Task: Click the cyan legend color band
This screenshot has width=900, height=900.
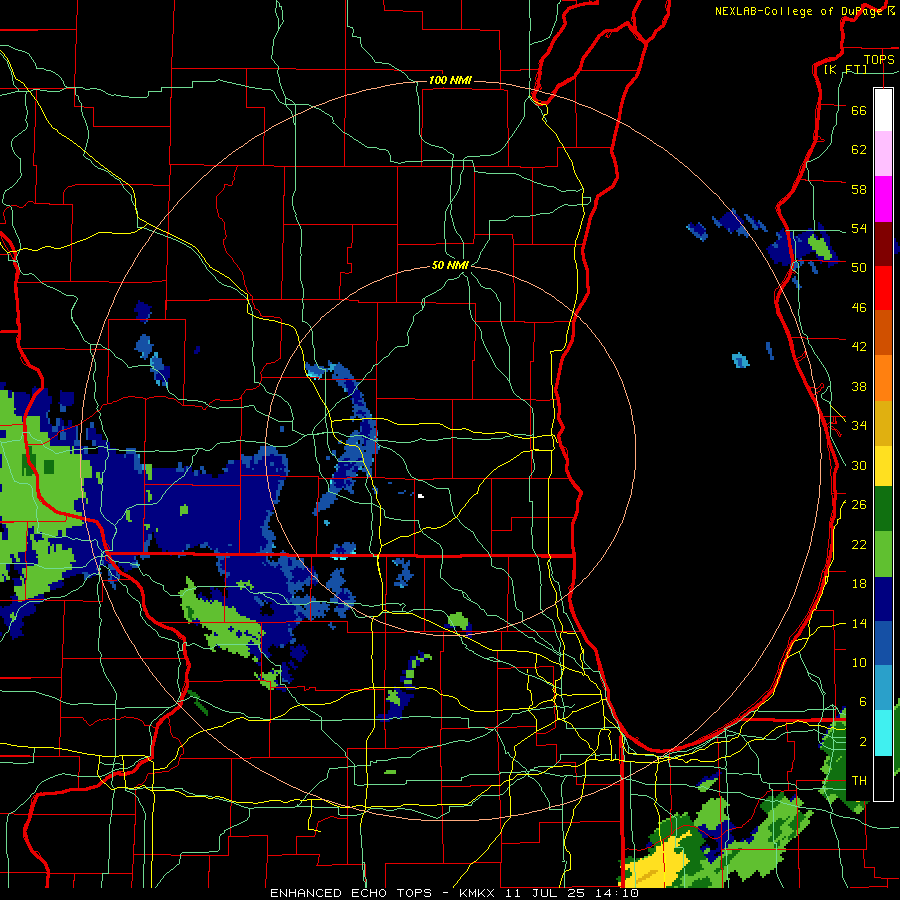Action: 883,733
